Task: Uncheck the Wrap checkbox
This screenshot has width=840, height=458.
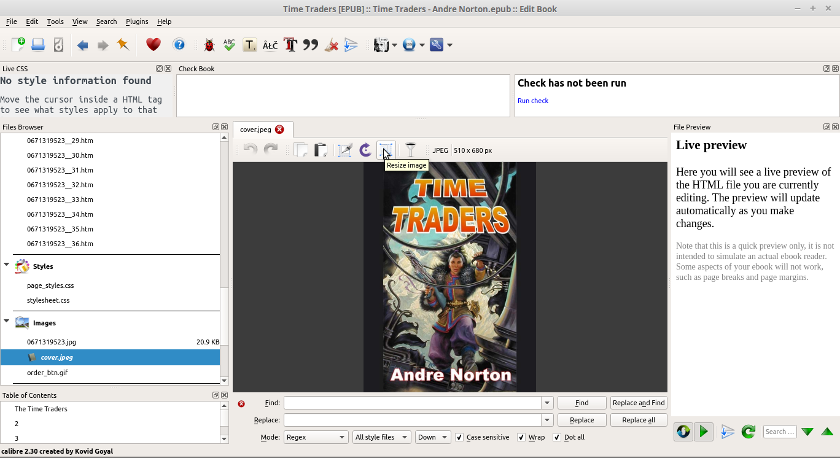Action: pos(522,437)
